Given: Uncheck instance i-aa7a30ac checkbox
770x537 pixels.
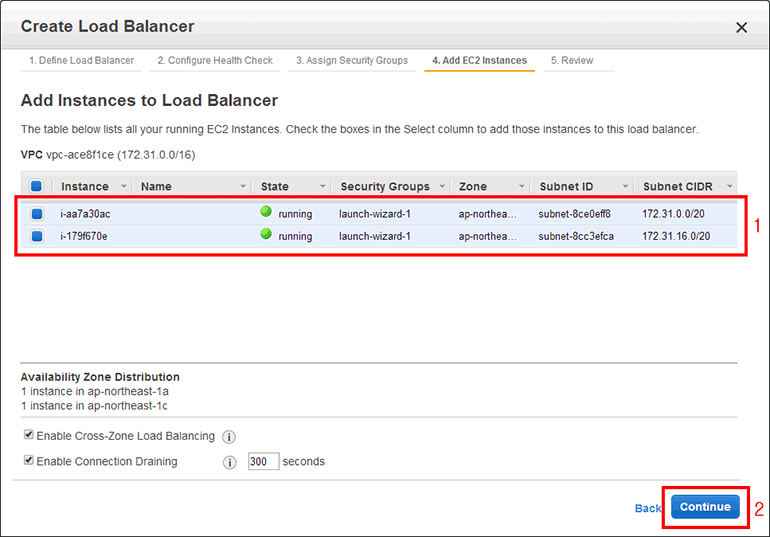Looking at the screenshot, I should [36, 213].
